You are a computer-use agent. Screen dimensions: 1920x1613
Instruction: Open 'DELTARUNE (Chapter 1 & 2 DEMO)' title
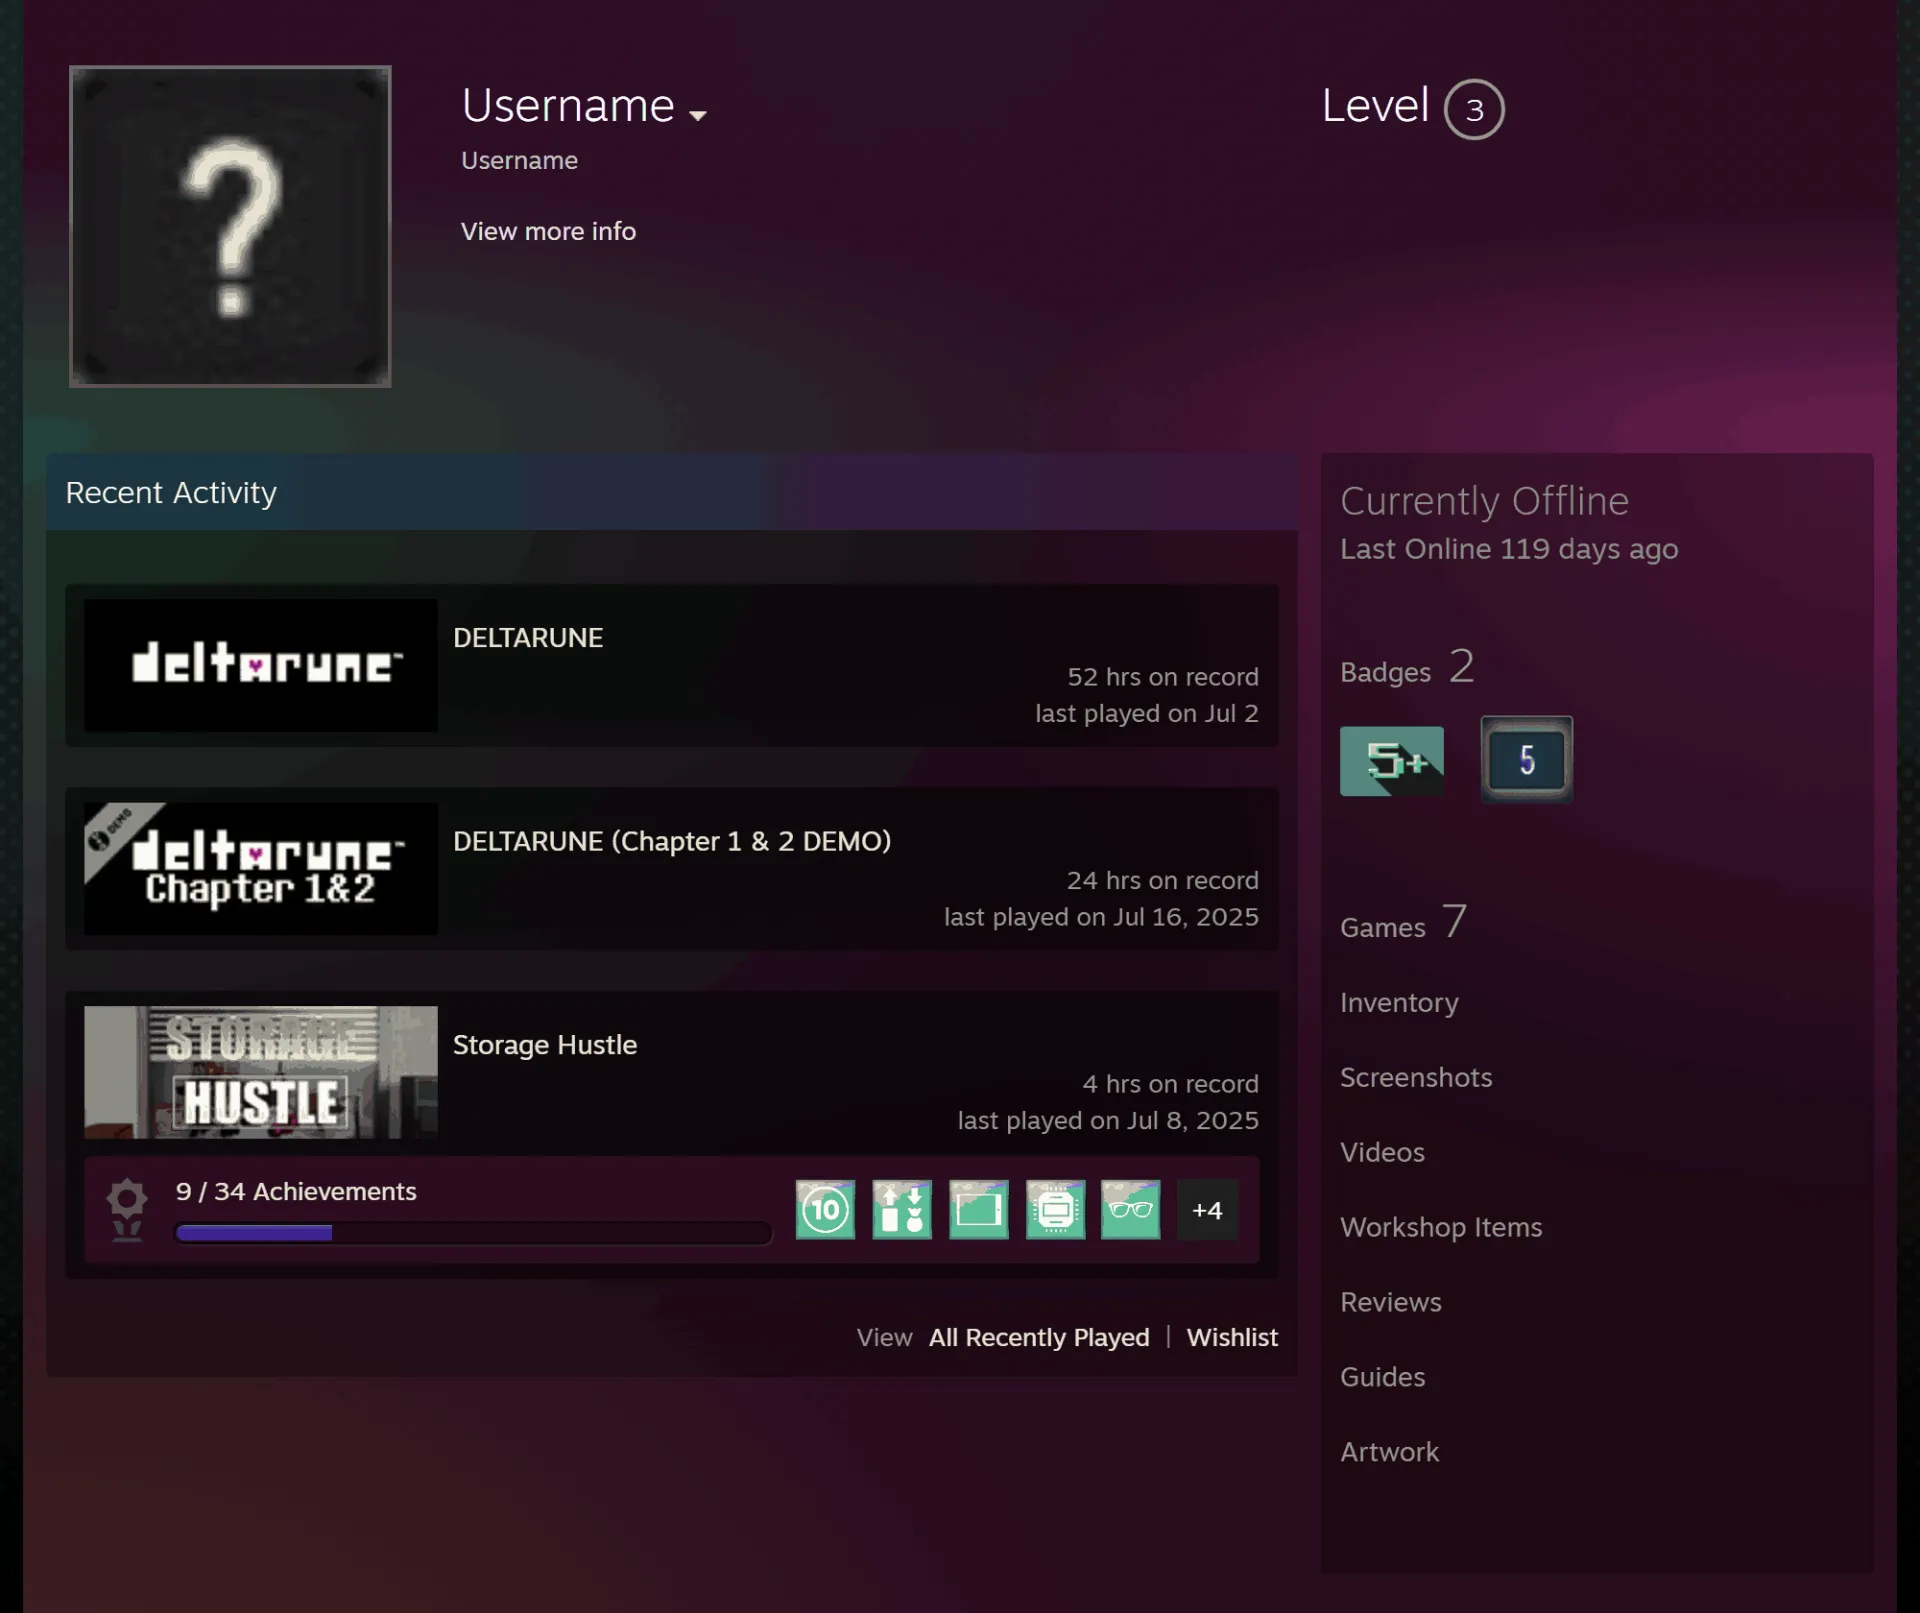672,841
